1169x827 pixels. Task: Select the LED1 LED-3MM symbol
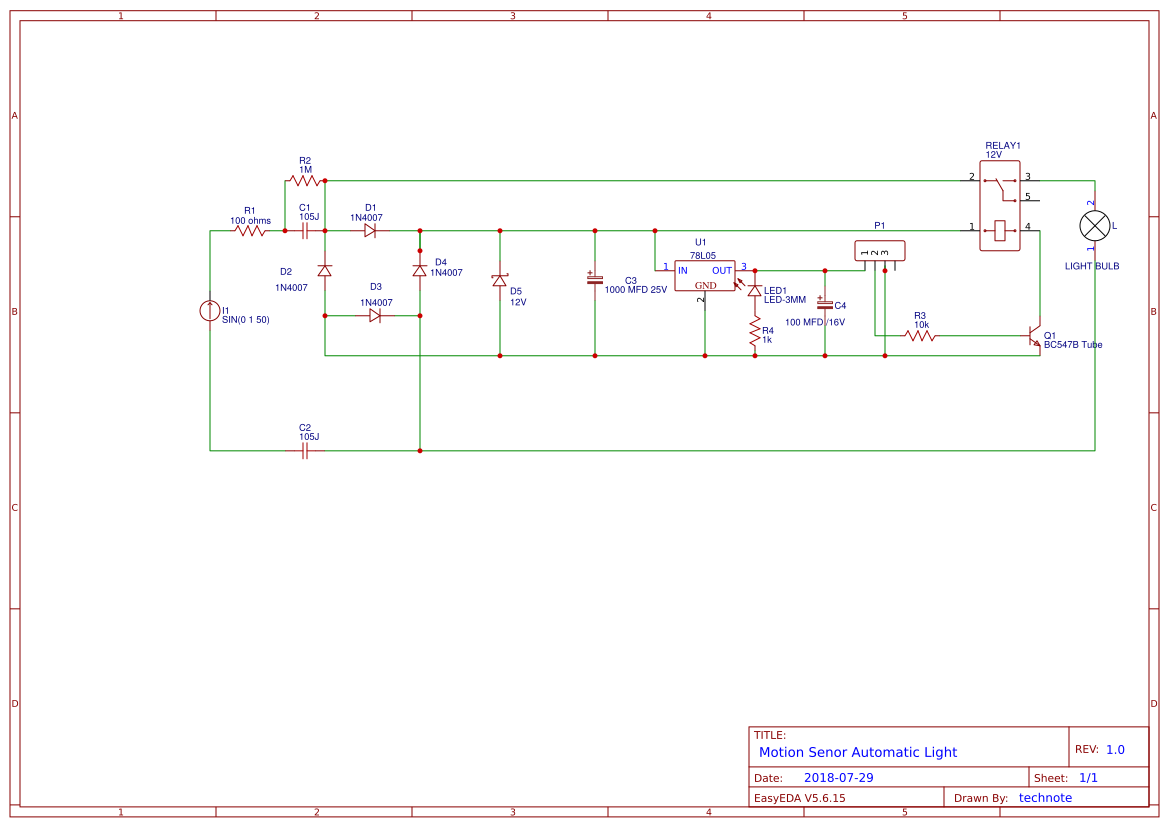pos(757,289)
